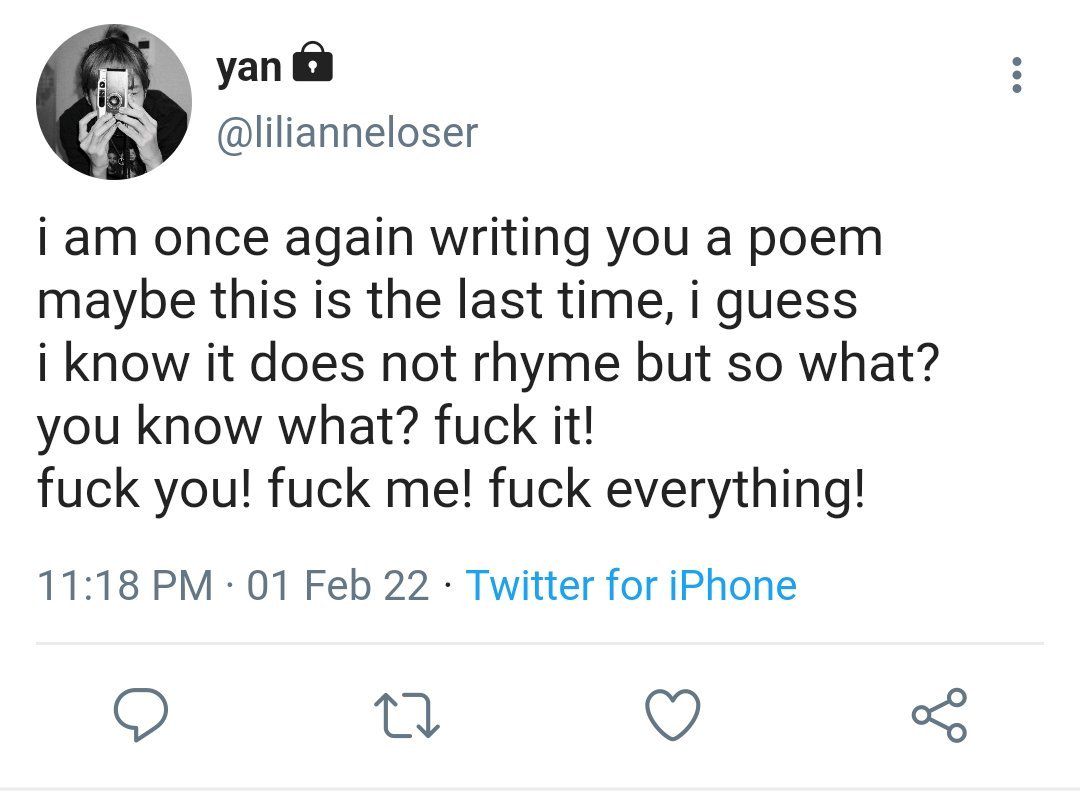Click the padlock icon beside yan

(313, 62)
